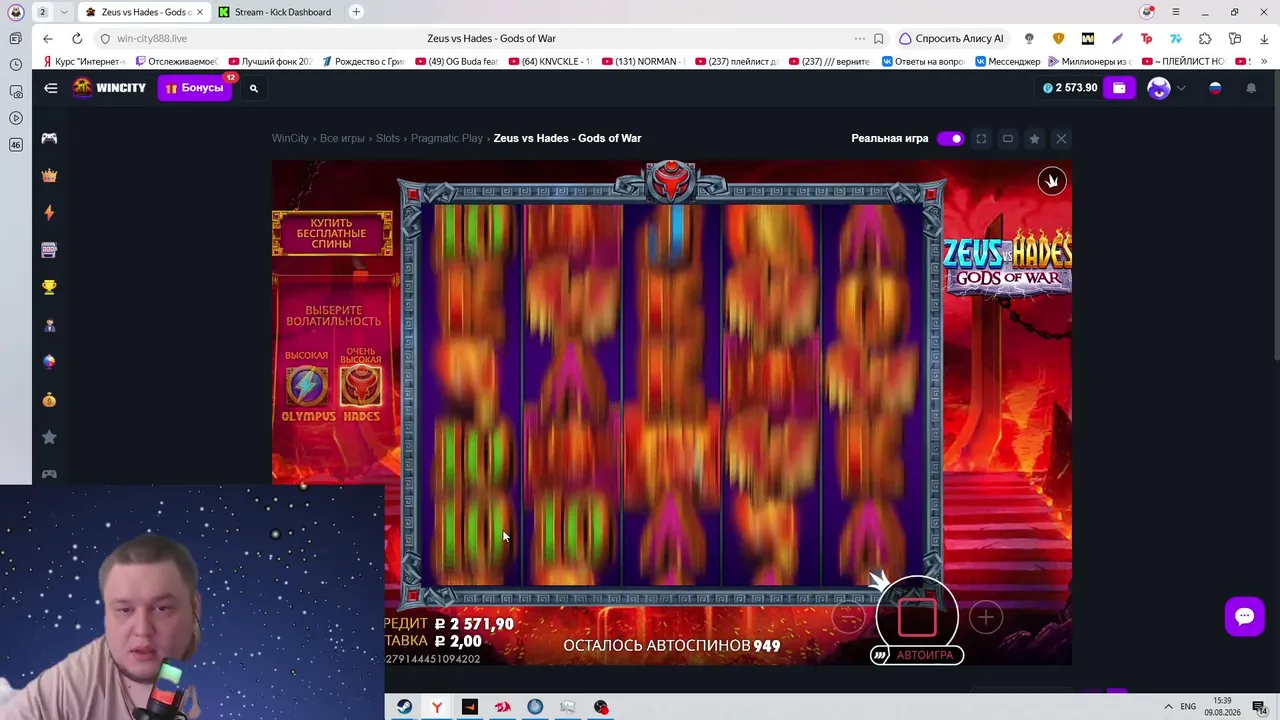Image resolution: width=1280 pixels, height=720 pixels.
Task: Open Лучший фонк bookmark
Action: (270, 62)
